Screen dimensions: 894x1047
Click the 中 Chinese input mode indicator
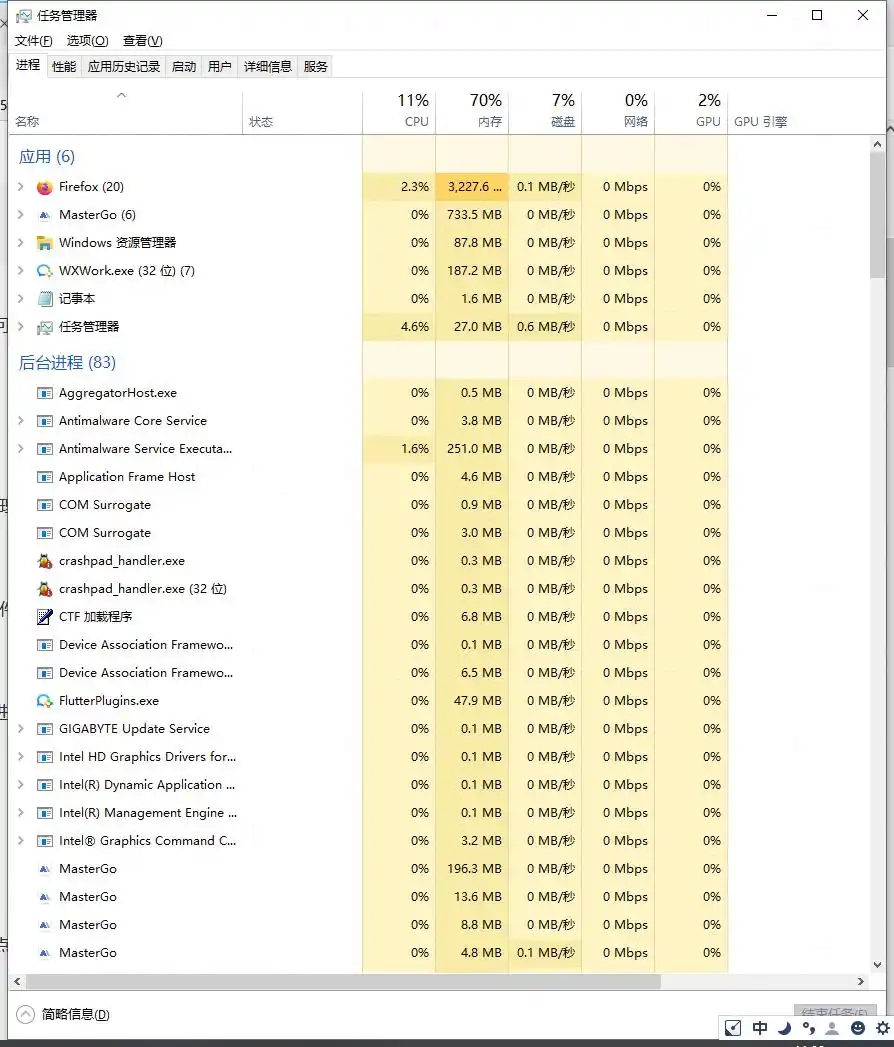tap(760, 1027)
